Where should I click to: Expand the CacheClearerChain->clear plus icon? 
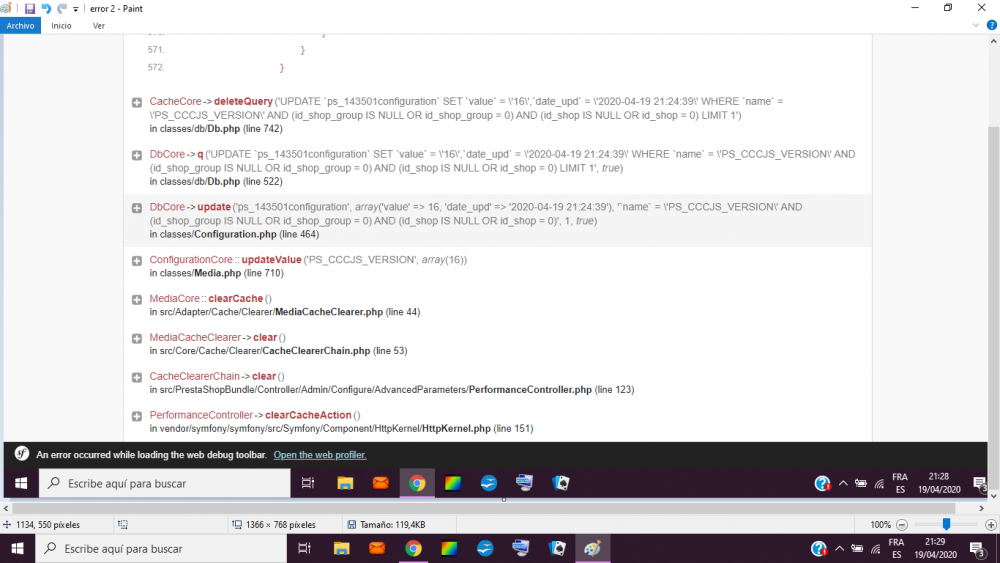(x=136, y=377)
